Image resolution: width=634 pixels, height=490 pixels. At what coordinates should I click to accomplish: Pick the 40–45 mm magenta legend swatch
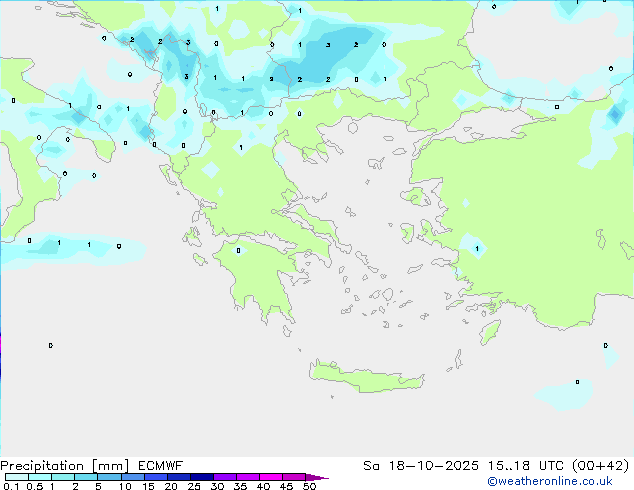[x=271, y=477]
